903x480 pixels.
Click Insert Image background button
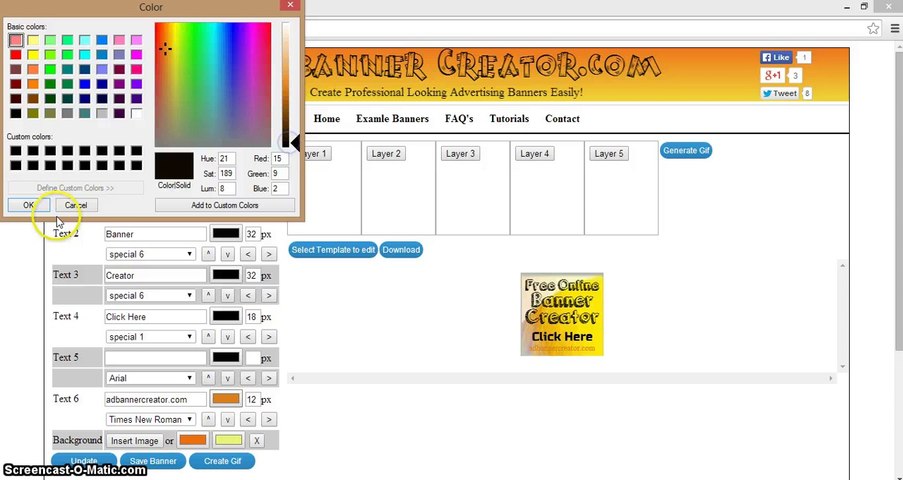coord(134,441)
